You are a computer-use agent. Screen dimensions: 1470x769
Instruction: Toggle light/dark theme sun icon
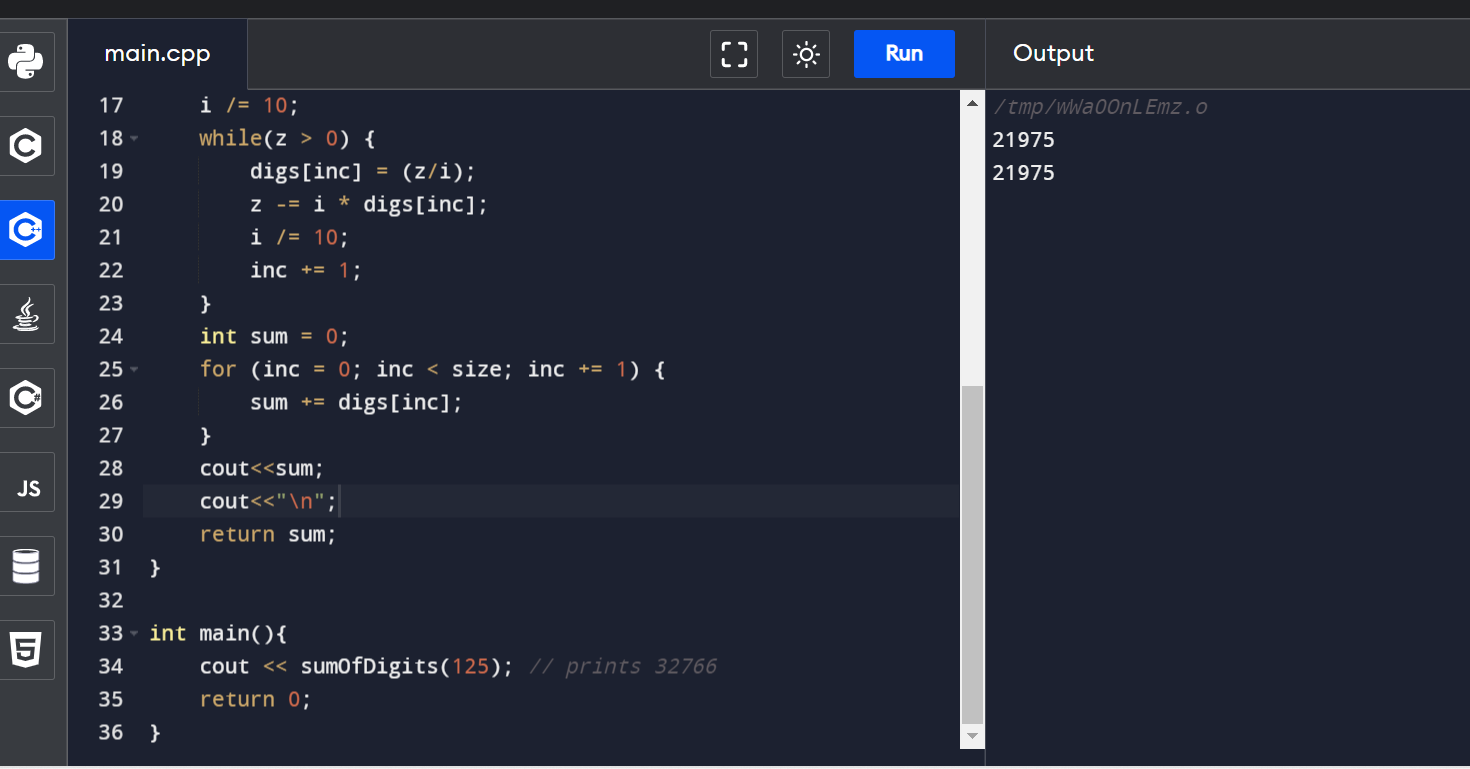tap(806, 54)
